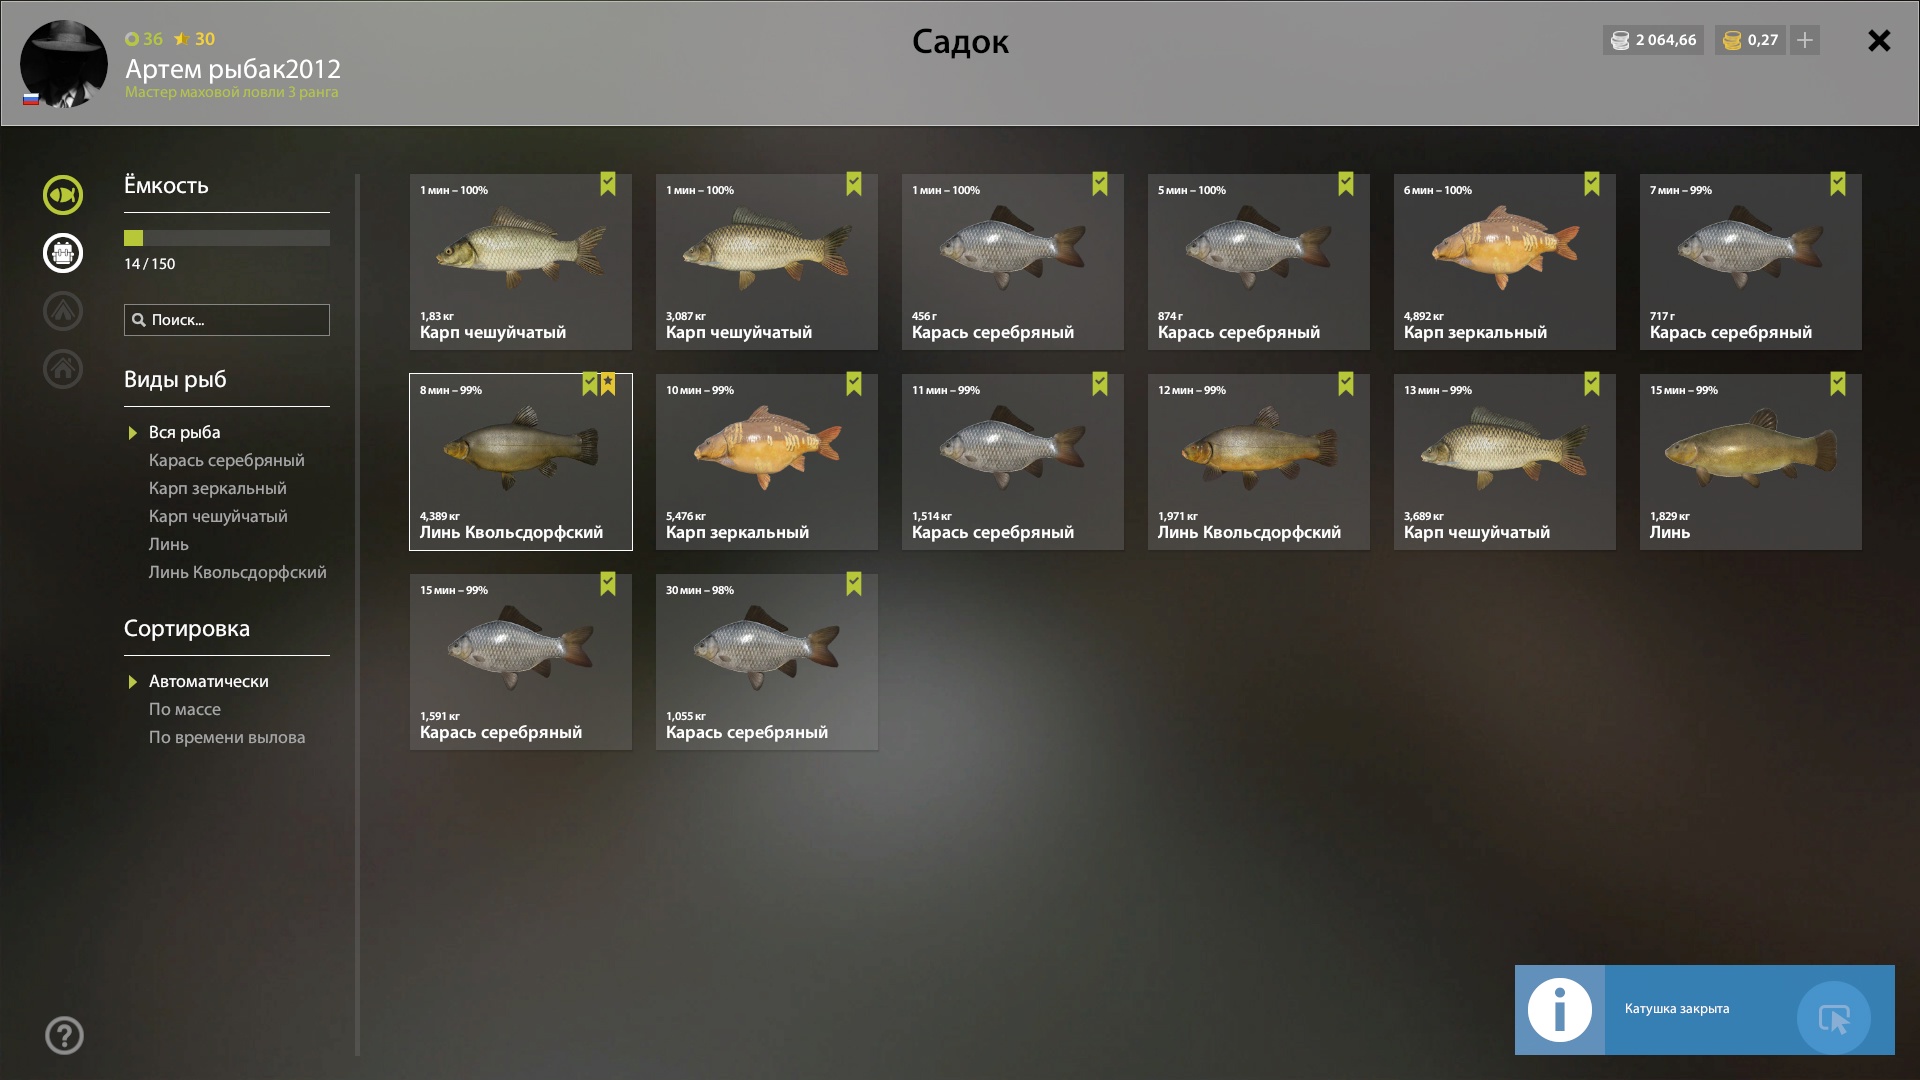Open the home base sidebar icon

[x=63, y=369]
